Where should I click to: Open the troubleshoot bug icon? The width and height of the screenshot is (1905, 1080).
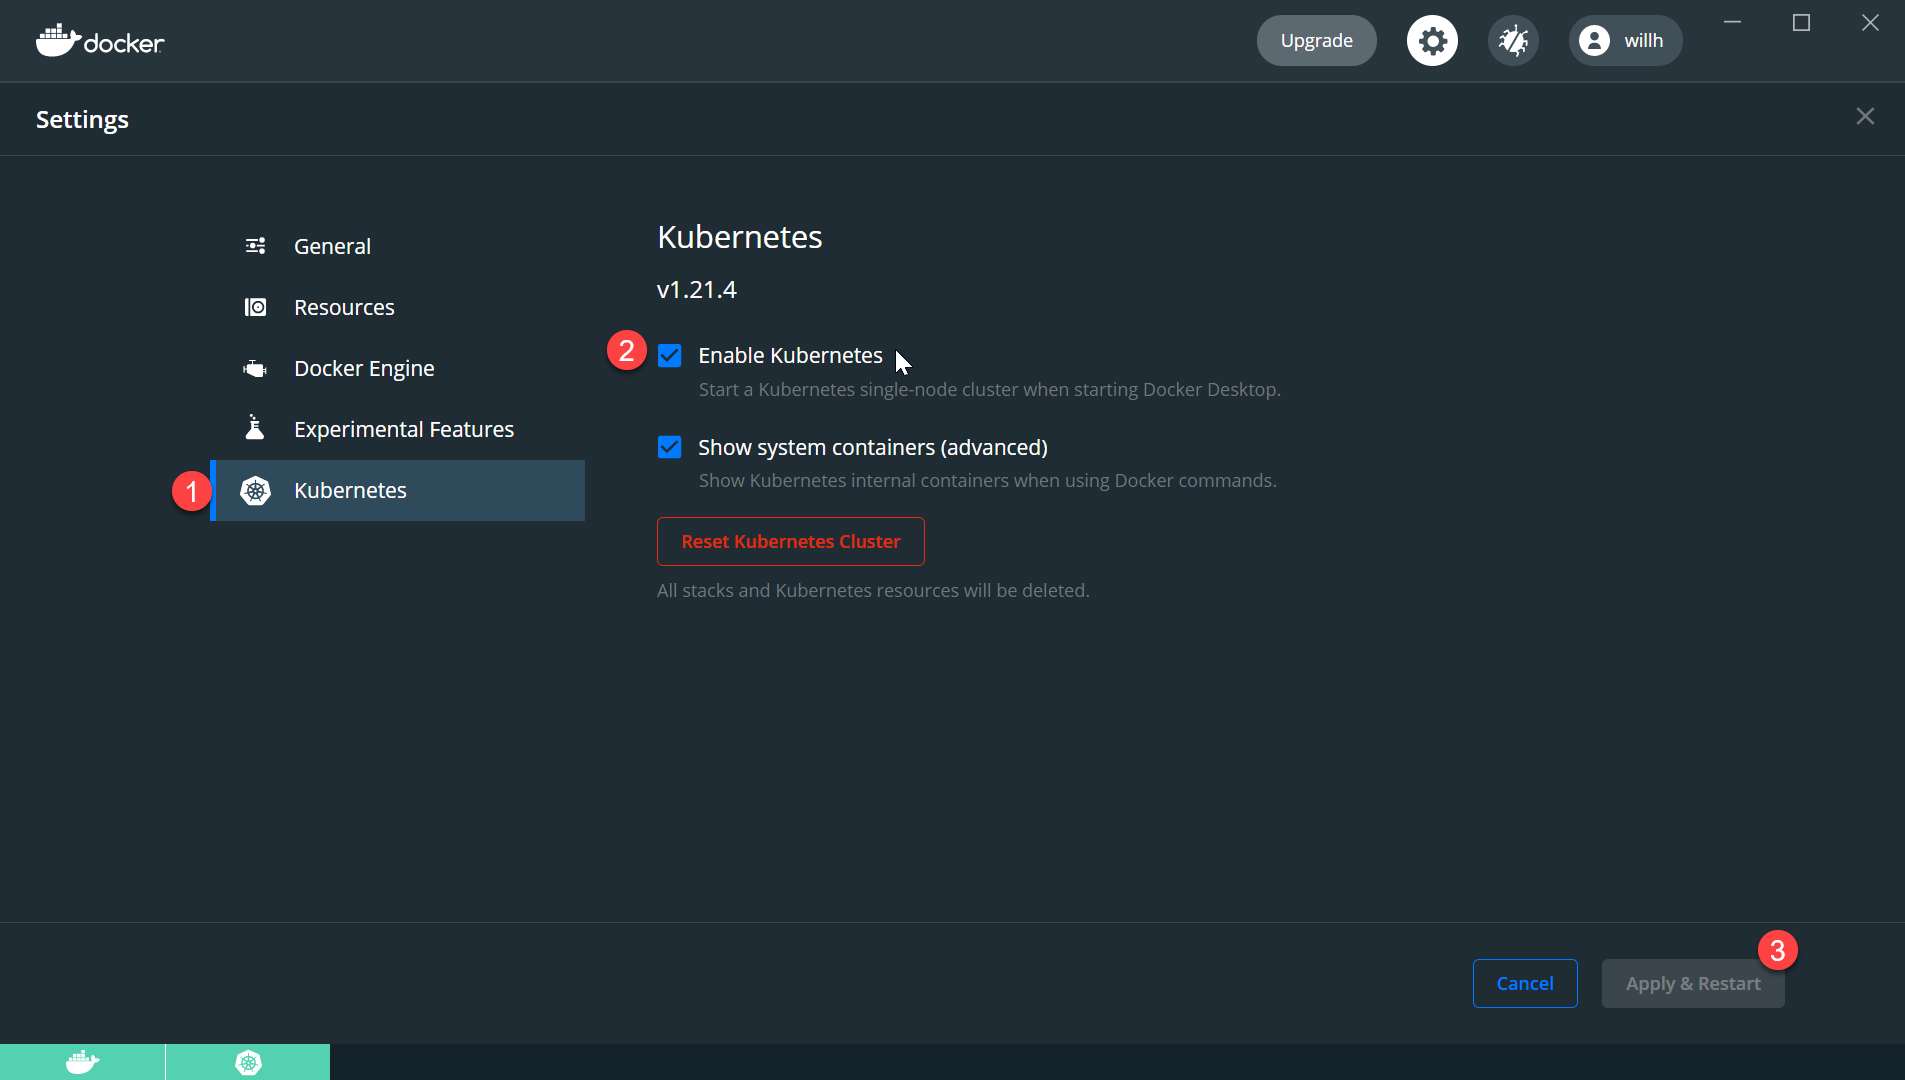[x=1513, y=41]
